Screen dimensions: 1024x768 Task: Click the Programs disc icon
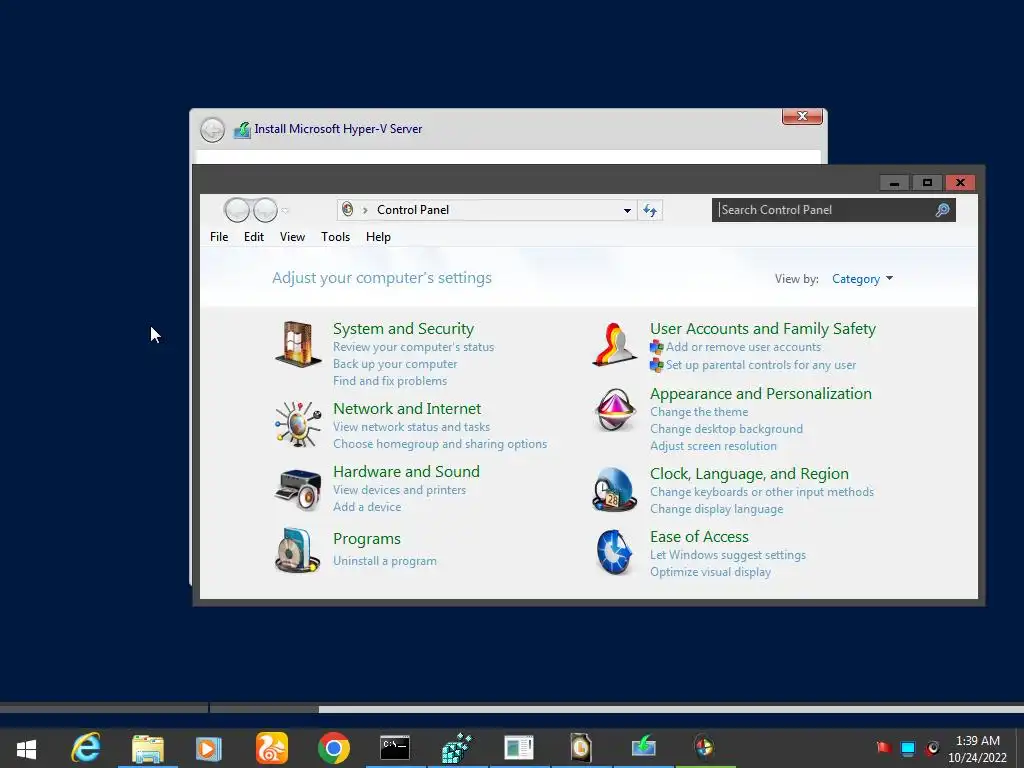coord(298,551)
